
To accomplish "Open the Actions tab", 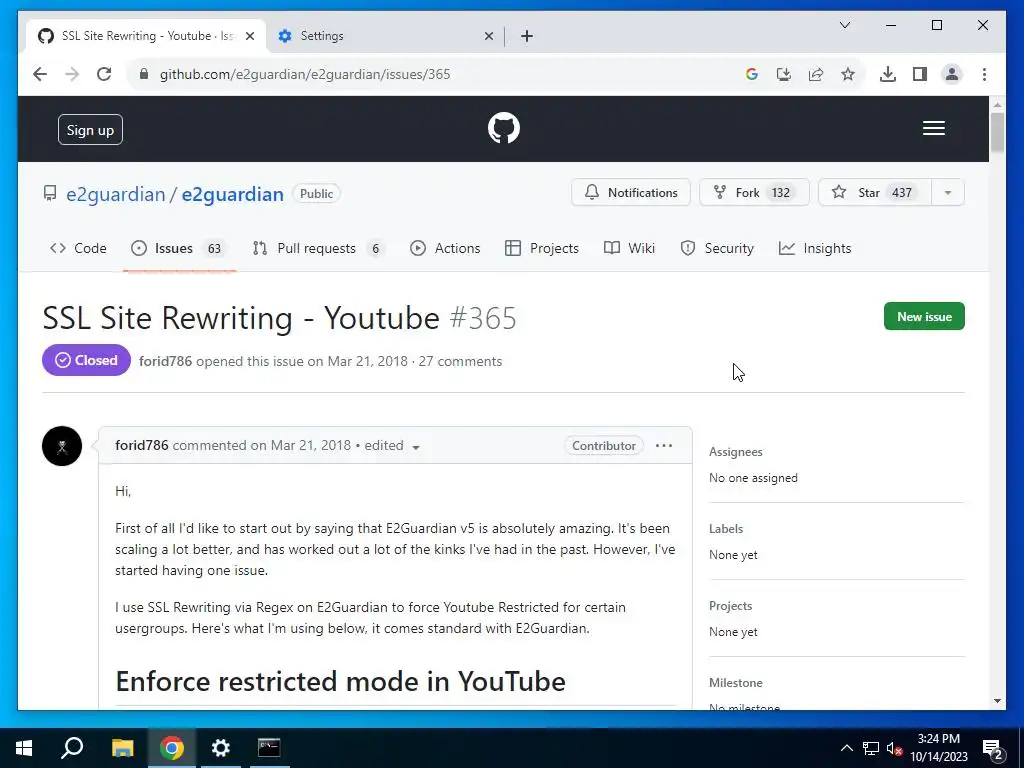I will click(x=445, y=248).
